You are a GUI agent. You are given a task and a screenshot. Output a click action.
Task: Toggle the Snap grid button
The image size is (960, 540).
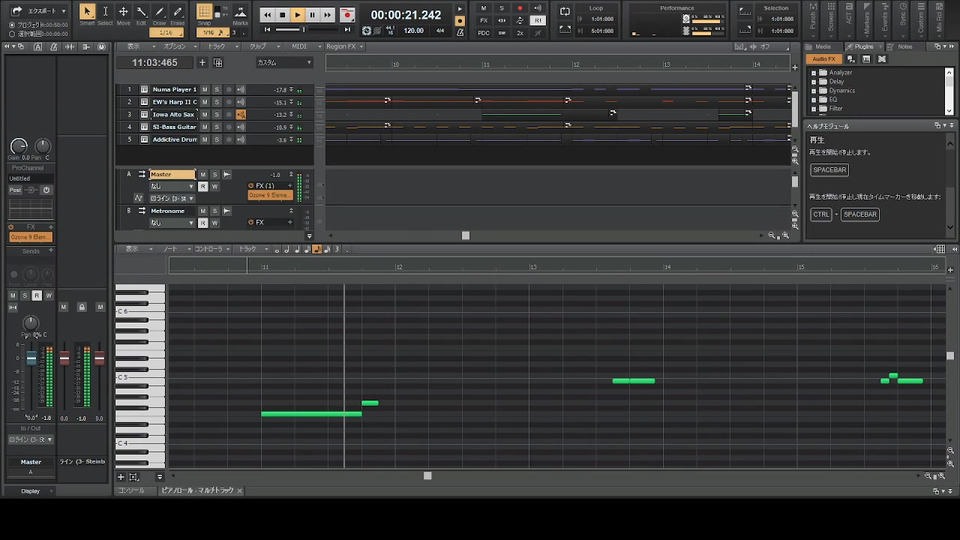(205, 13)
